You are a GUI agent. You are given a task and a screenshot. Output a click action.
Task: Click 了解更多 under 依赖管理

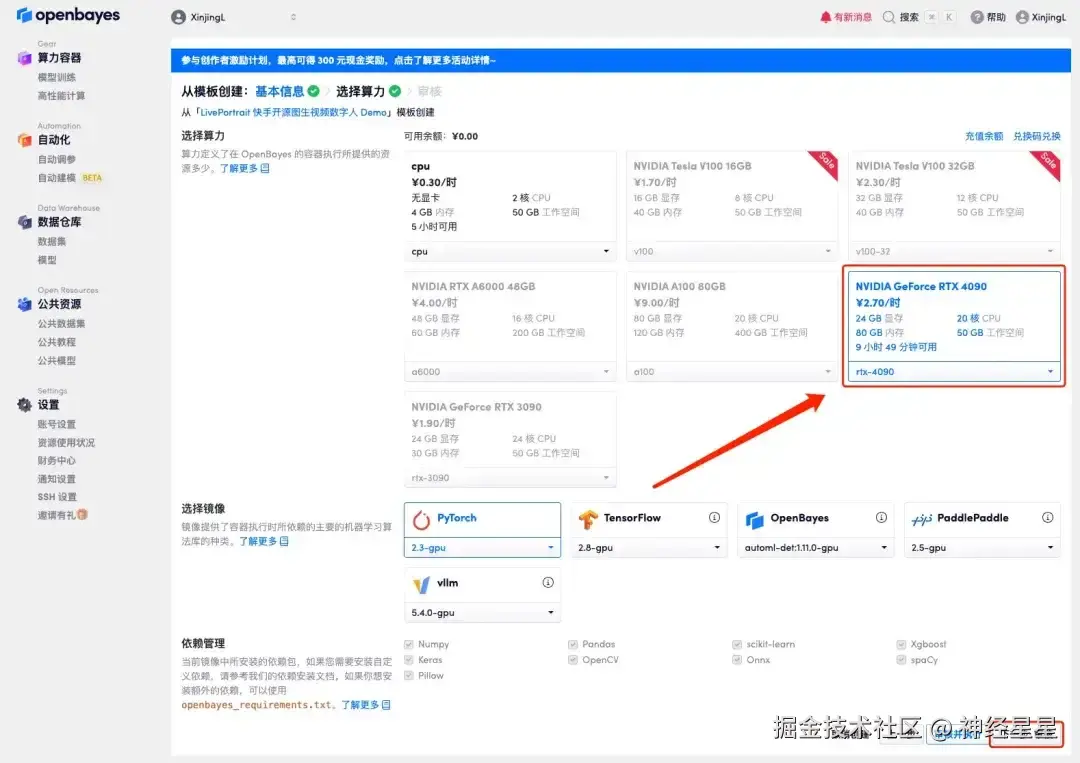click(x=366, y=704)
